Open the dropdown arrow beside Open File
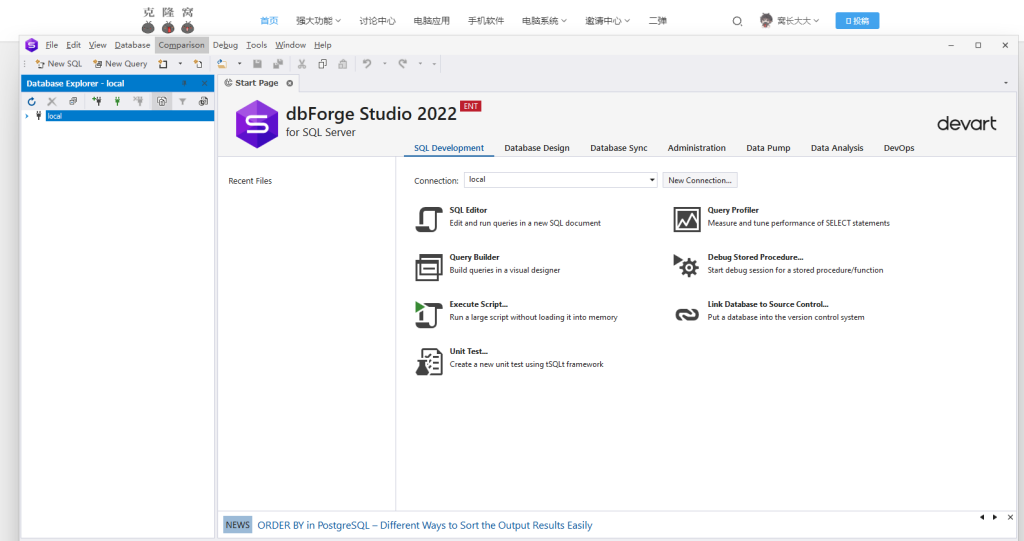Image resolution: width=1024 pixels, height=541 pixels. point(240,64)
